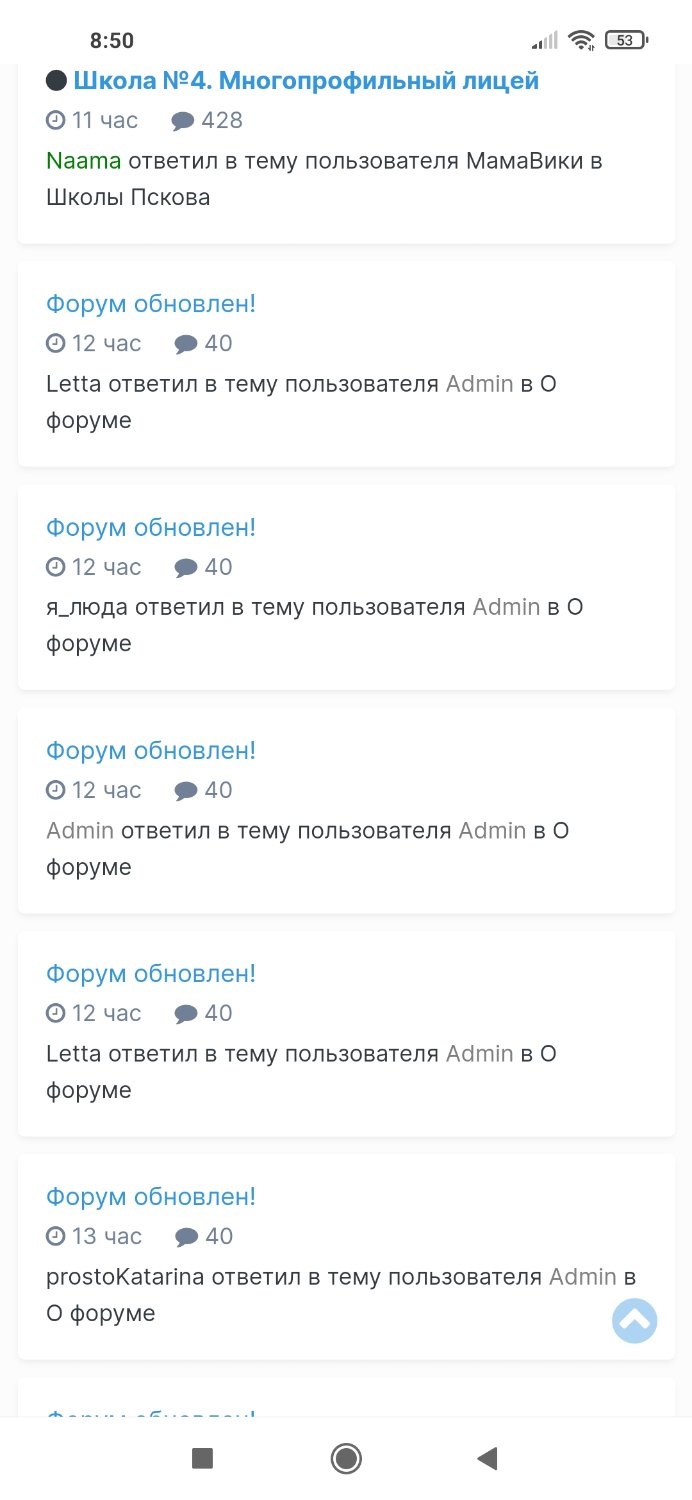Image resolution: width=692 pixels, height=1500 pixels.
Task: Tap the Android home circle button
Action: [x=346, y=1458]
